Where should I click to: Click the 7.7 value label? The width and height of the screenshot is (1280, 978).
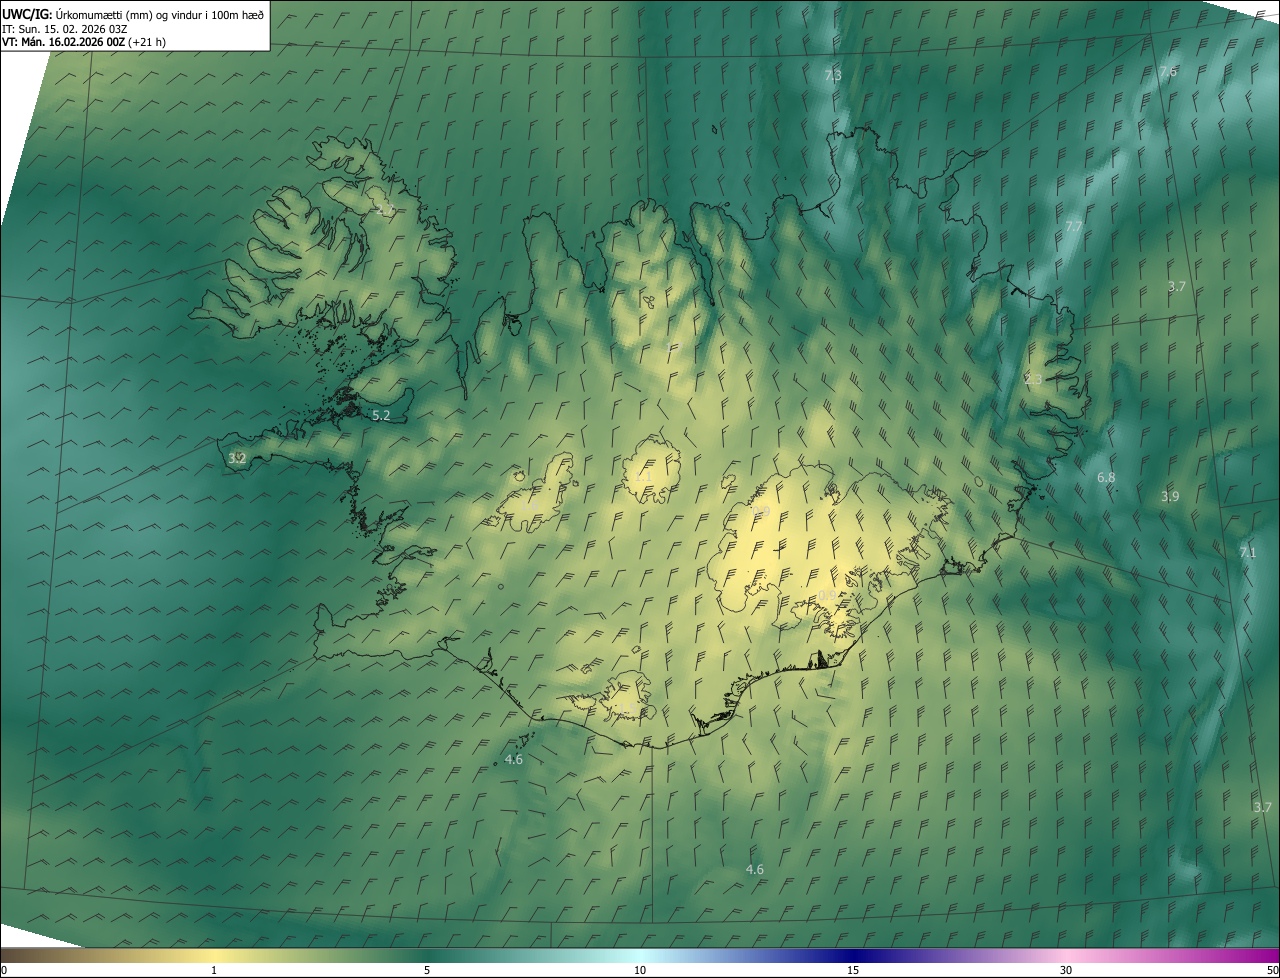(x=1074, y=227)
